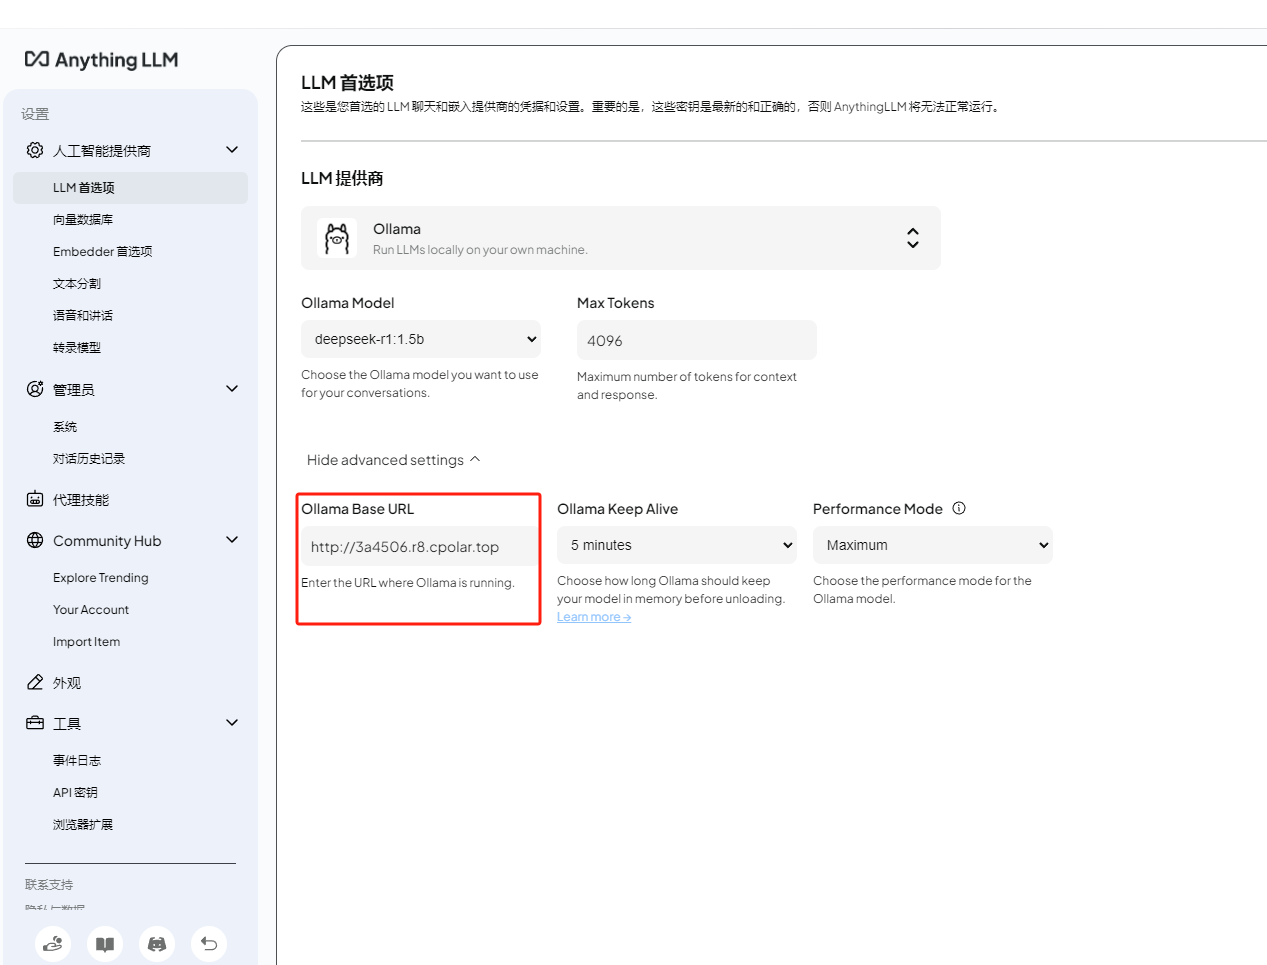Open the Ollama Model dropdown deepseek-r1:1.5b

tap(421, 339)
